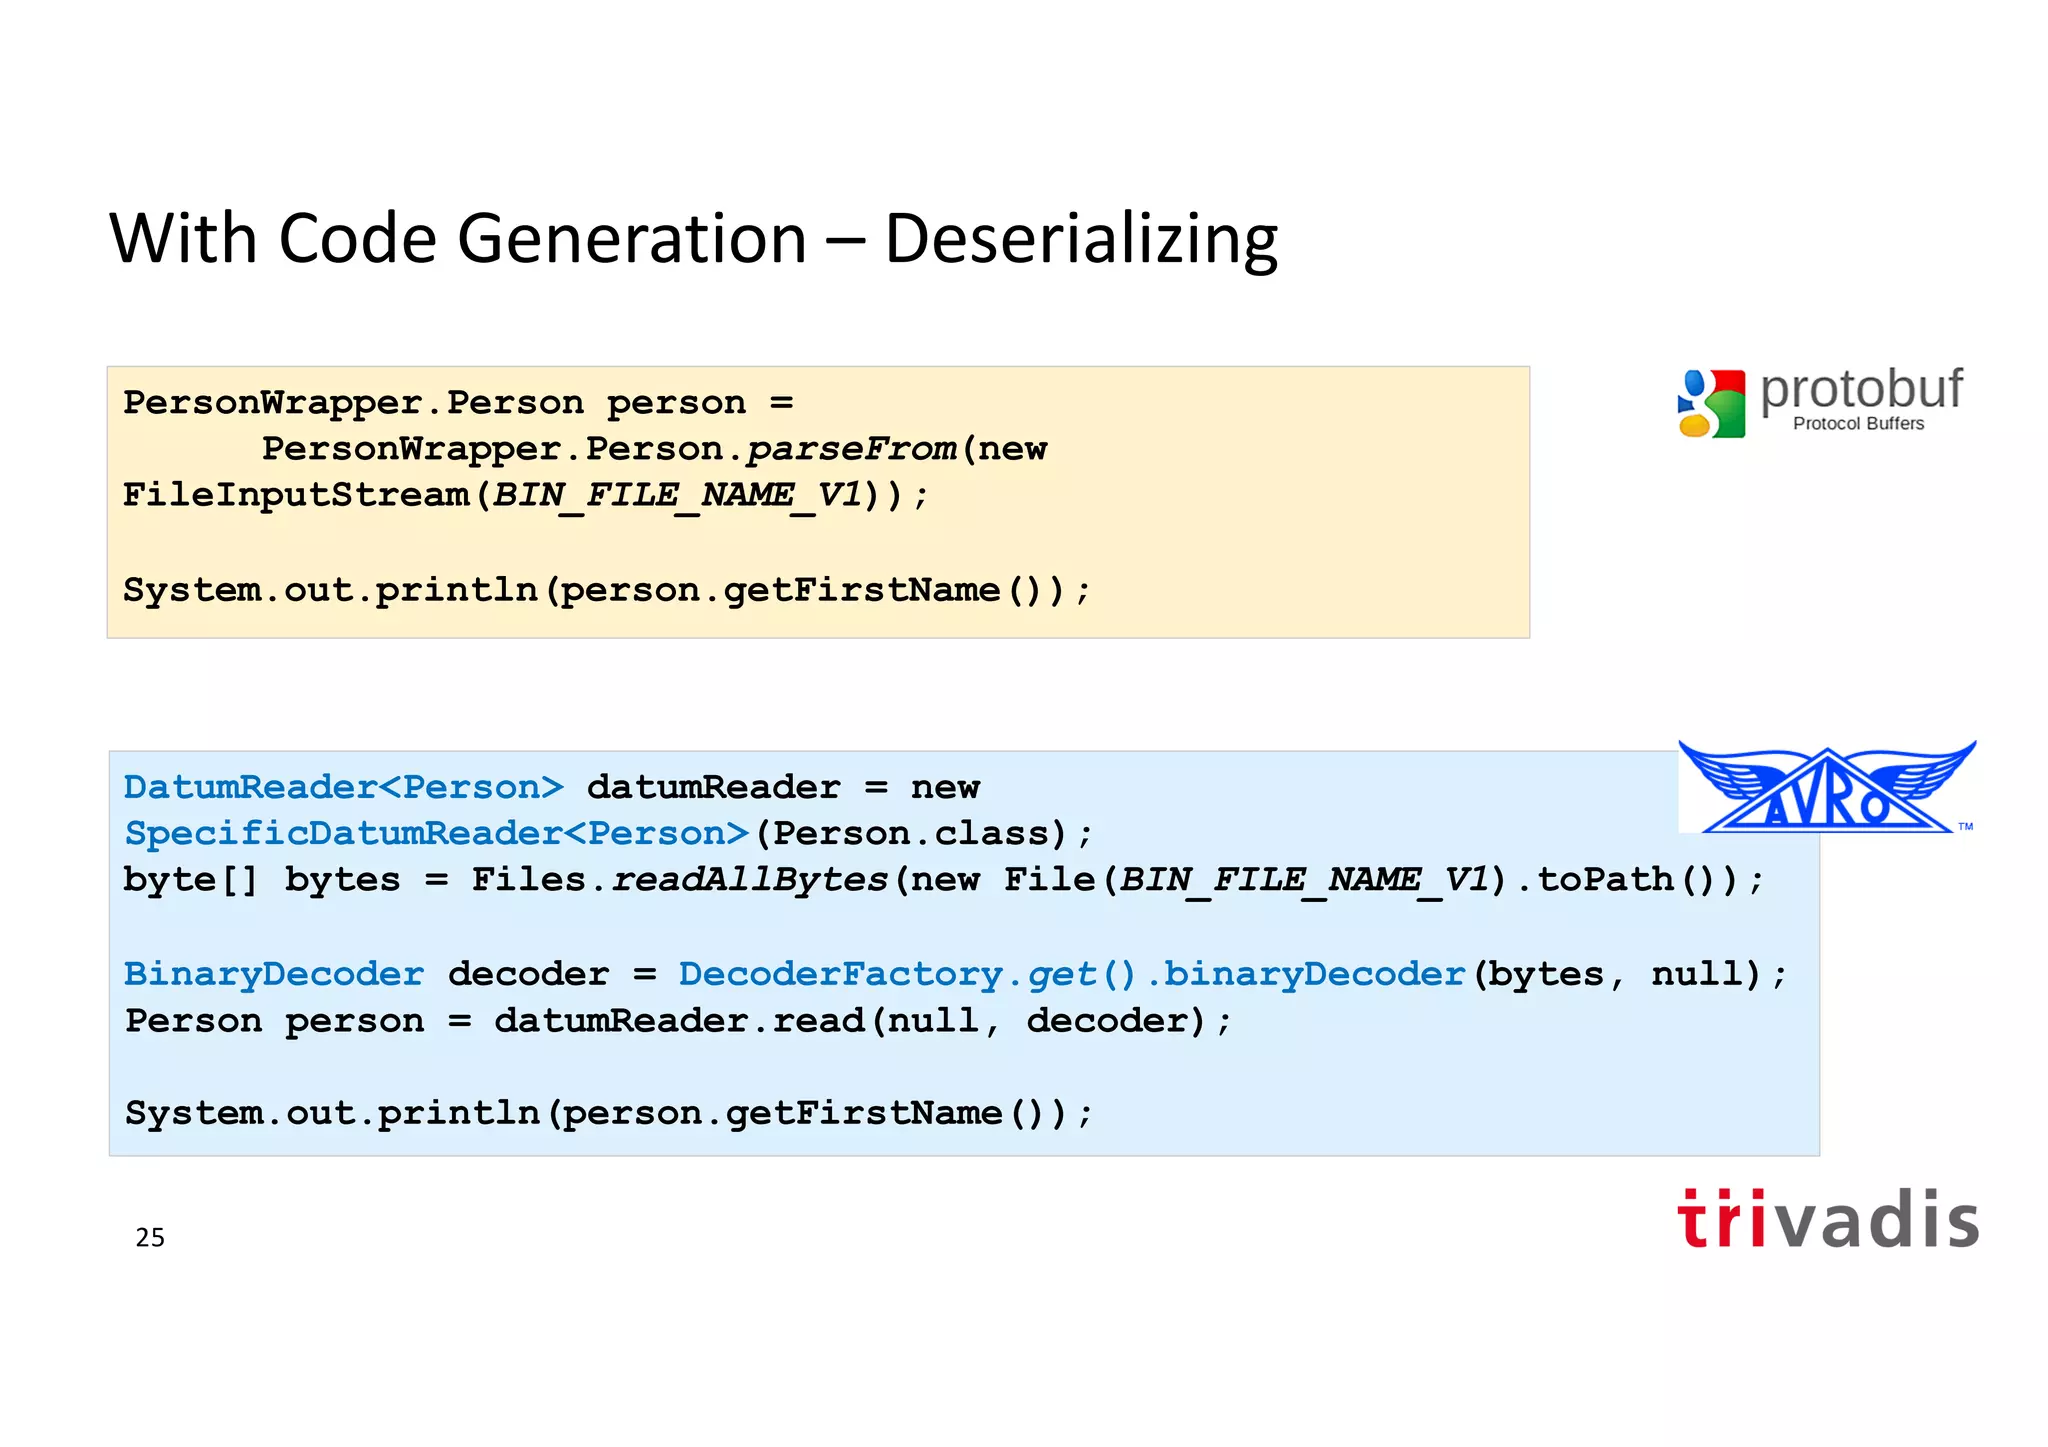Screen dimensions: 2048x1447
Task: Click 'byte[] bytes = Files.readAllBytes' line
Action: [943, 880]
